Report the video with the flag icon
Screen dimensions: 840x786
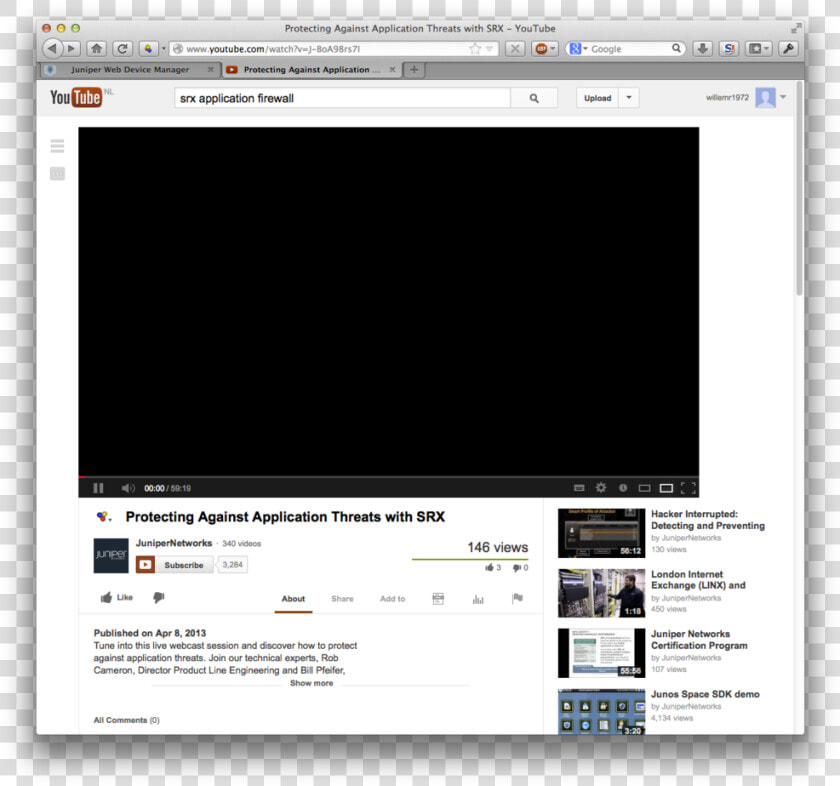(517, 598)
